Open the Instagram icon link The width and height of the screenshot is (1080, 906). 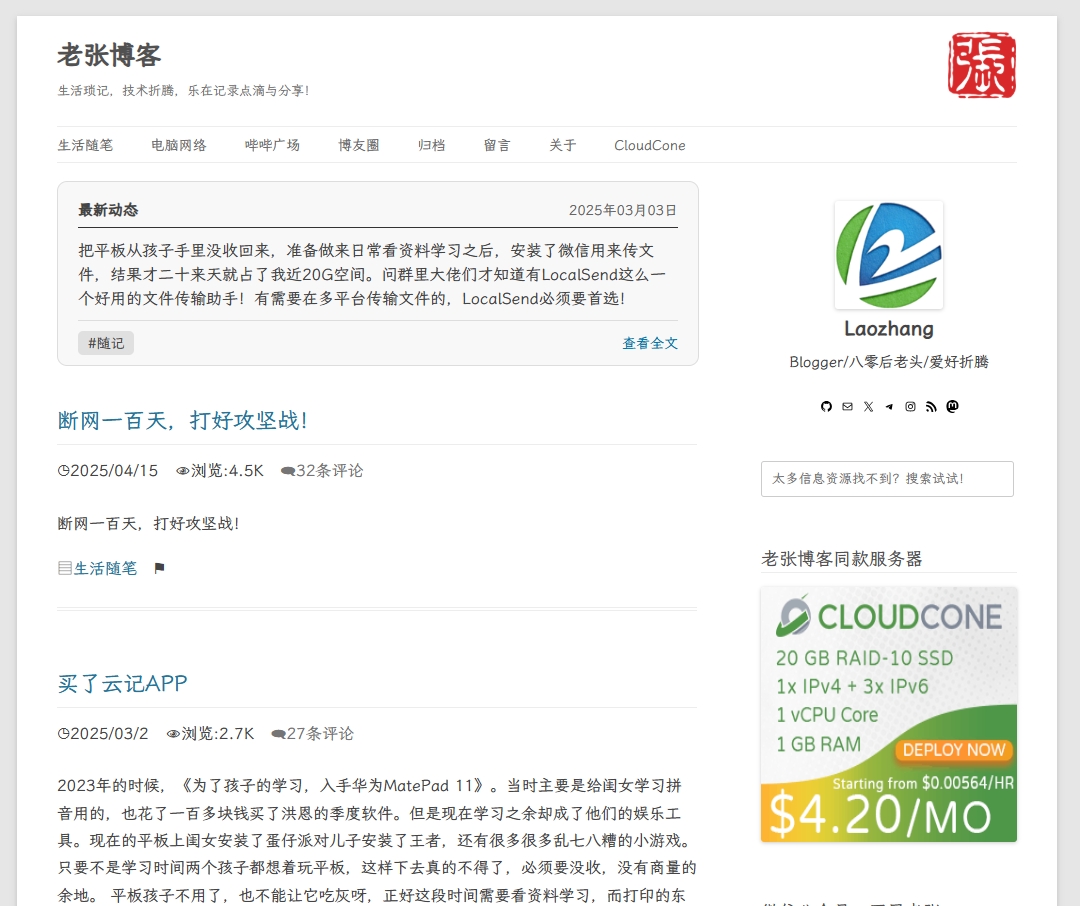(910, 406)
